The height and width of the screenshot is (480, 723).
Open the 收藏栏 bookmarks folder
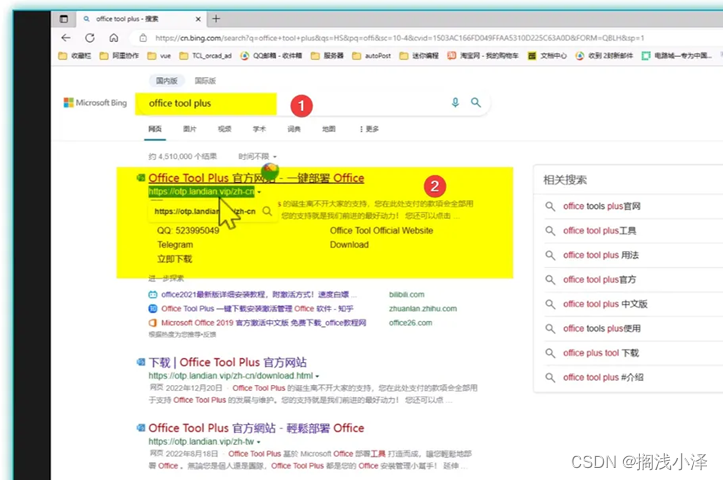(x=75, y=56)
